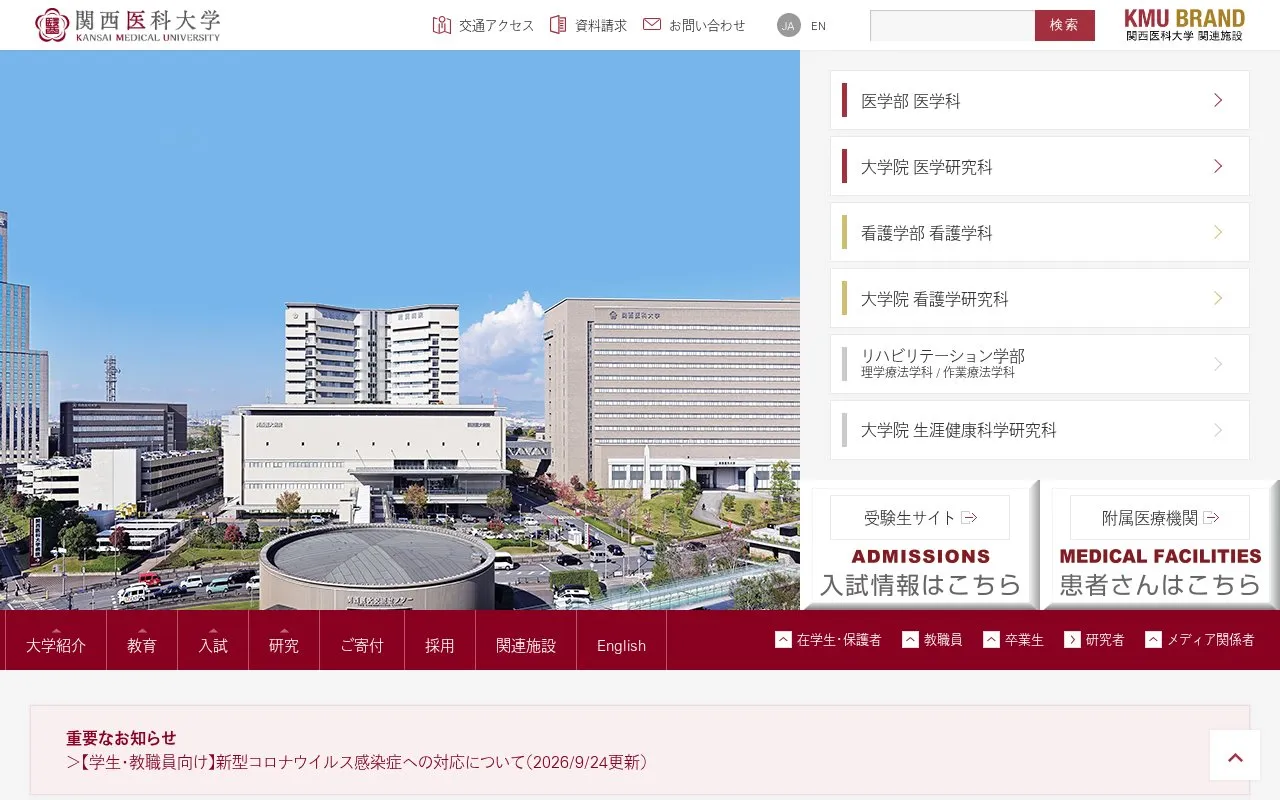
Task: Click chevron on 大学院 医学研究科 row
Action: 1218,166
